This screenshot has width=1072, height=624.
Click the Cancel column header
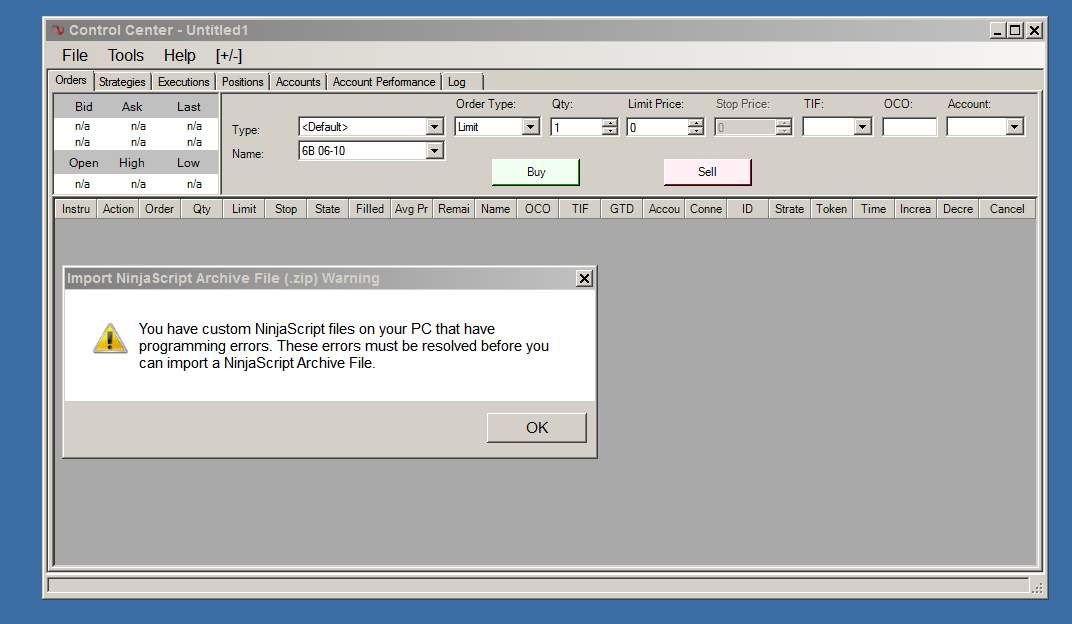click(x=1007, y=209)
